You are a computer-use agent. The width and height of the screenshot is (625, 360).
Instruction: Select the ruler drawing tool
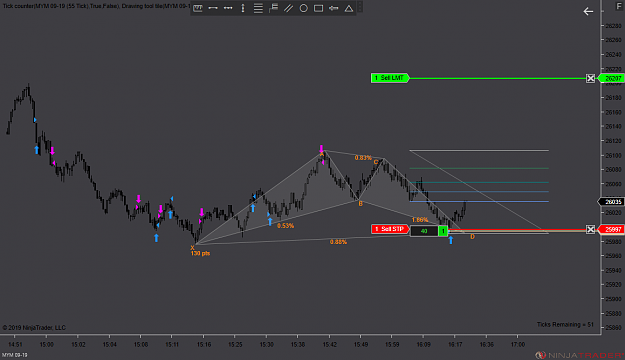coord(198,8)
